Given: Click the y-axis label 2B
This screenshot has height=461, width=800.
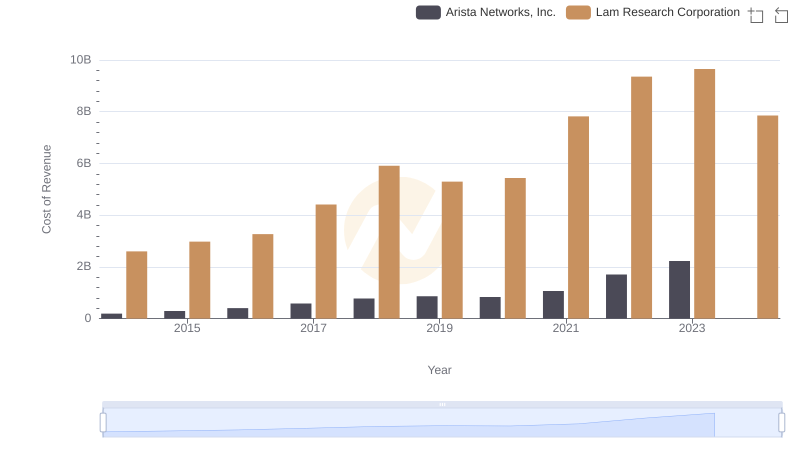Looking at the screenshot, I should click(84, 266).
